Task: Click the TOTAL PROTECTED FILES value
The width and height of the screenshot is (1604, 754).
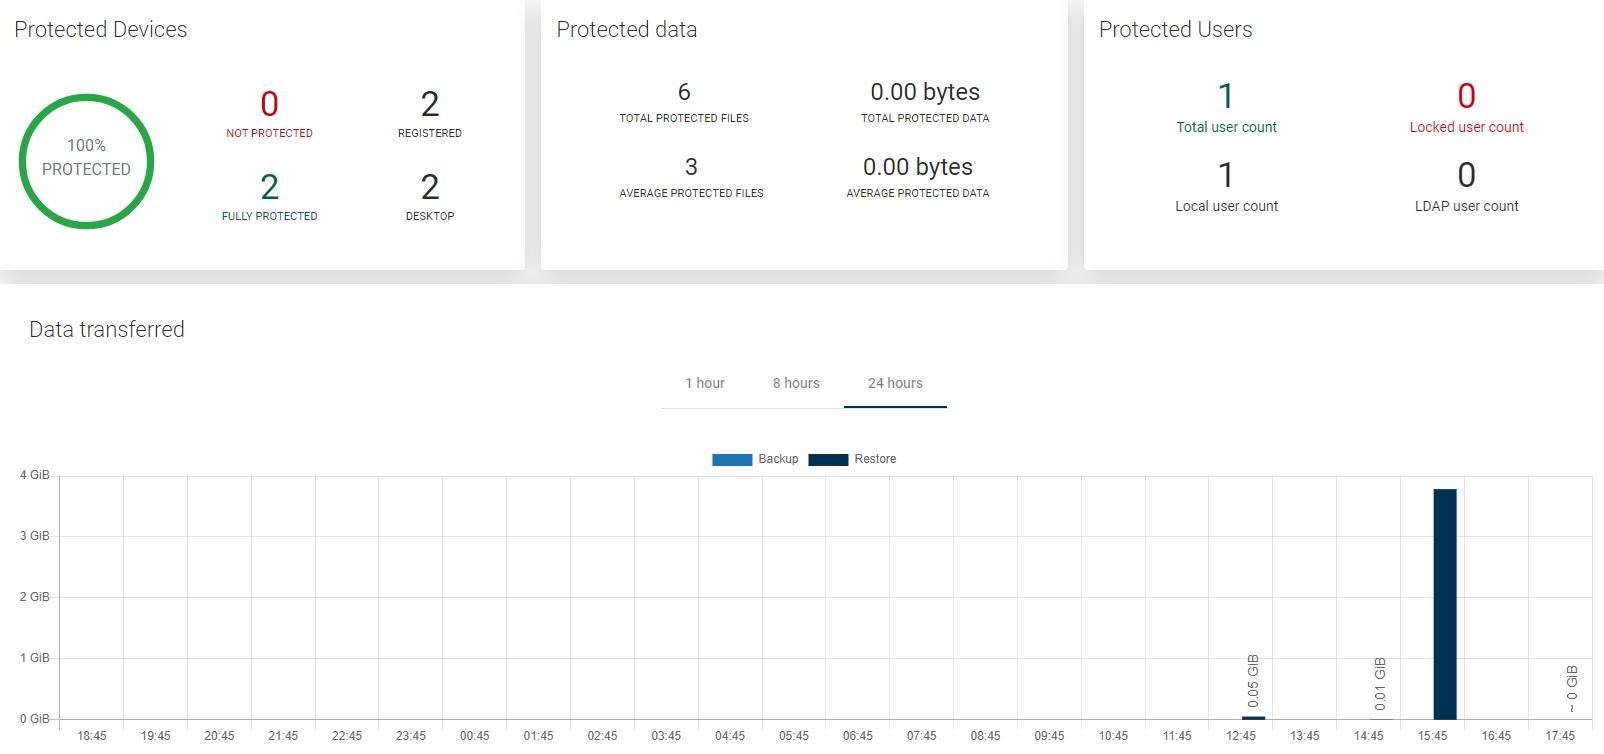Action: click(x=684, y=92)
